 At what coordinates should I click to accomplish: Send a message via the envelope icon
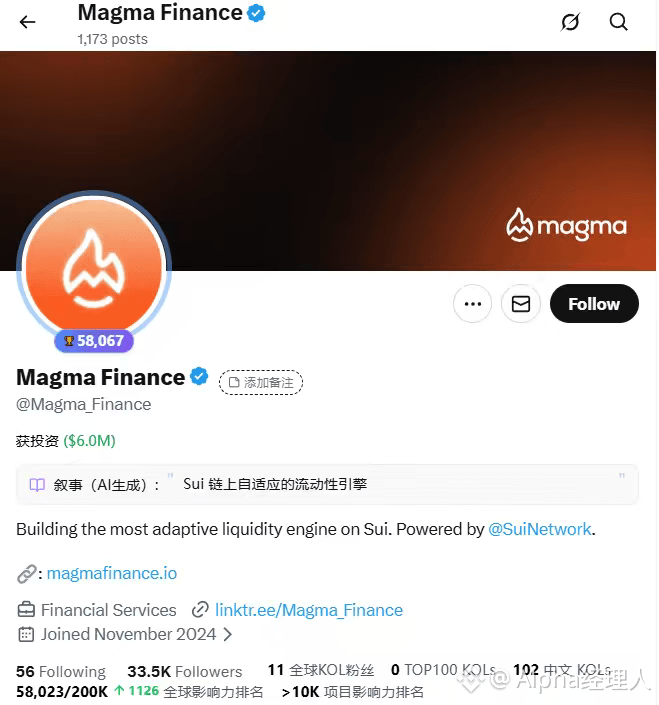click(x=521, y=303)
